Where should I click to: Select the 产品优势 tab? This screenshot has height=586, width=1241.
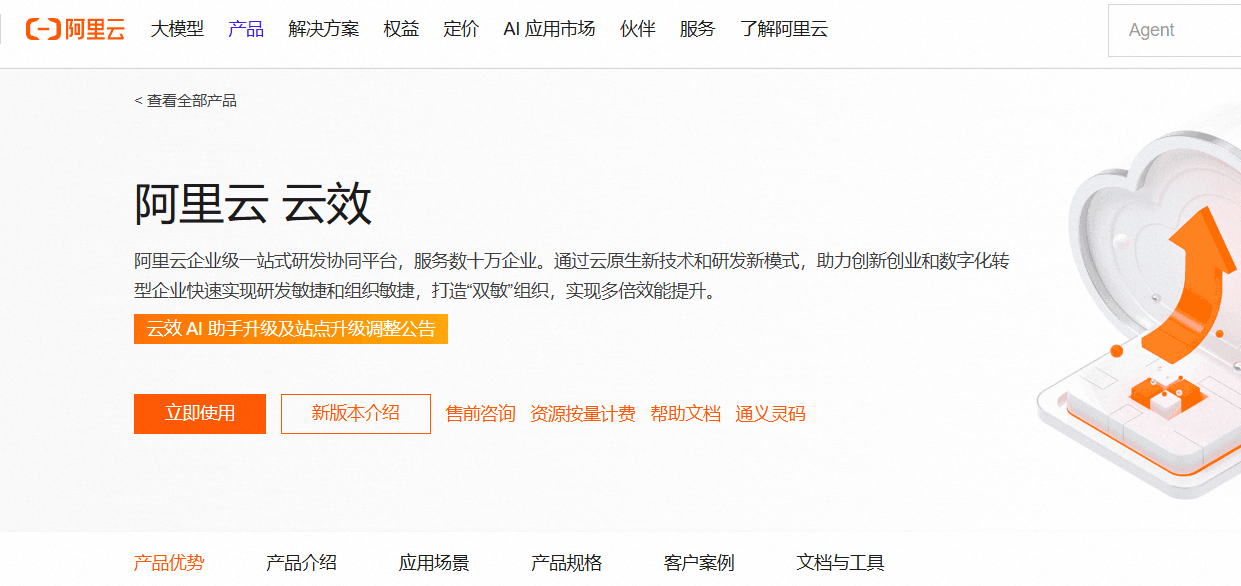pyautogui.click(x=169, y=563)
